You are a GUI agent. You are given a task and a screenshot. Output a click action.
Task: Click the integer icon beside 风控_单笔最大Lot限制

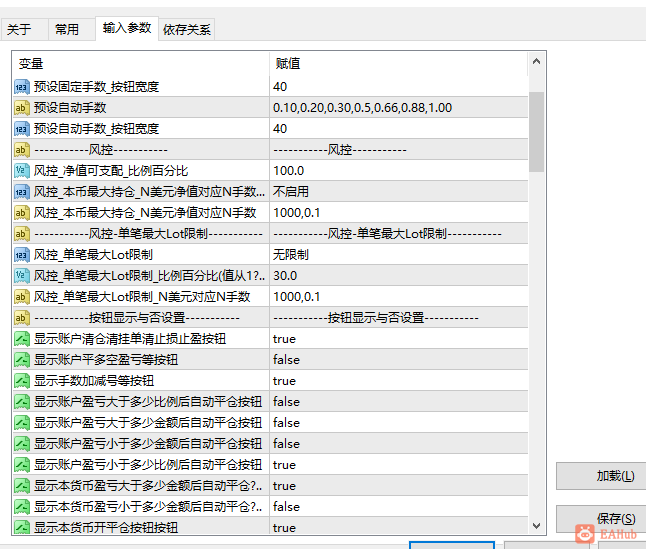click(x=21, y=255)
